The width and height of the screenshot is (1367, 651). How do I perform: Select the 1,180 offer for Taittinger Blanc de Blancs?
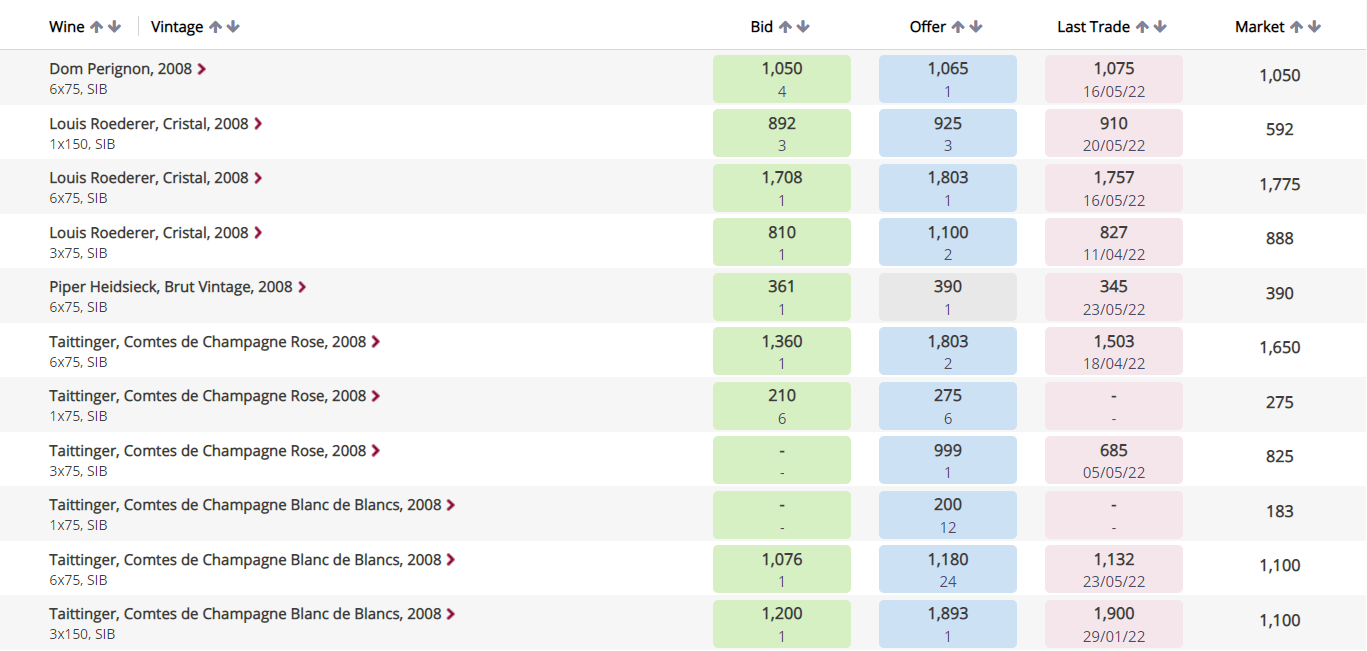(x=948, y=570)
